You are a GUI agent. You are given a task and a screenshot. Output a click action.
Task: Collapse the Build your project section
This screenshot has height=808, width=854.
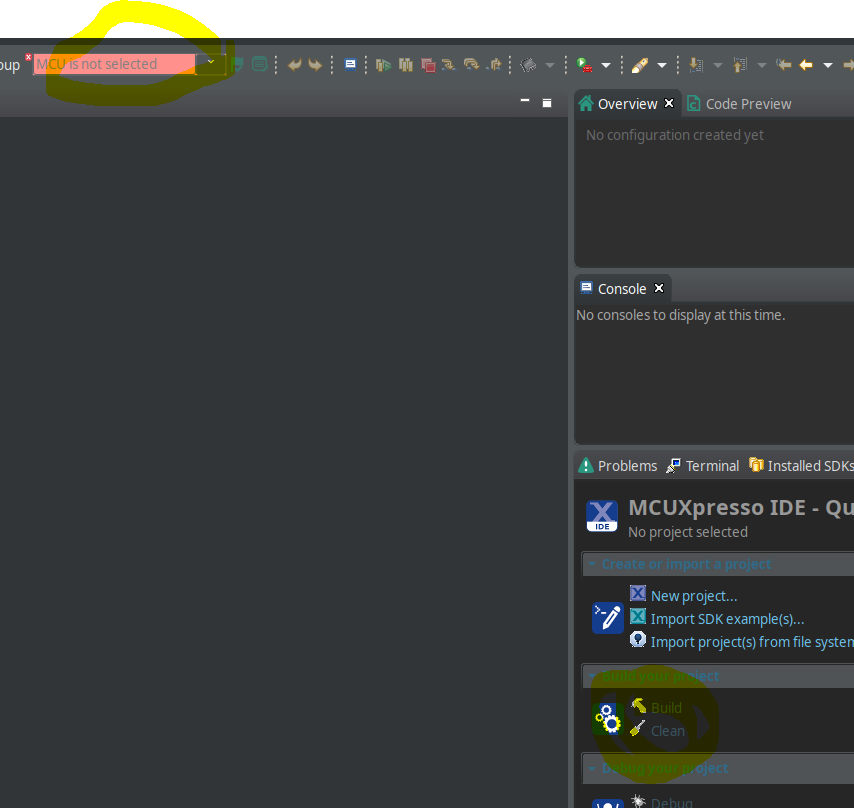click(591, 676)
